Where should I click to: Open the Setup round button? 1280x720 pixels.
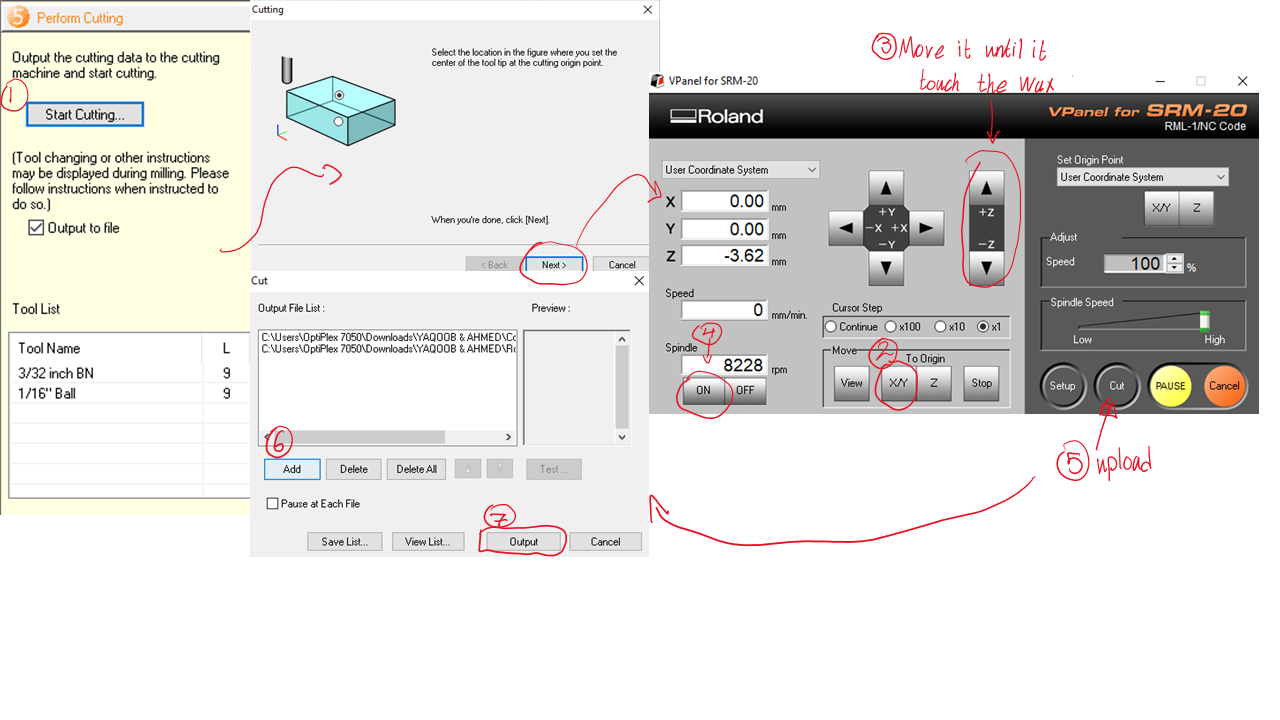[1062, 386]
